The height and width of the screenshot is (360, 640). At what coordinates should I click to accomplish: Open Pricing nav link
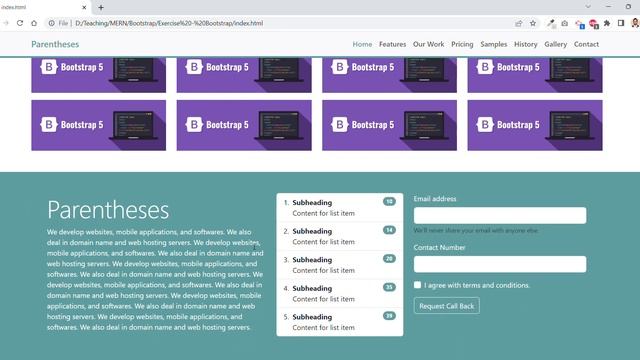(462, 44)
